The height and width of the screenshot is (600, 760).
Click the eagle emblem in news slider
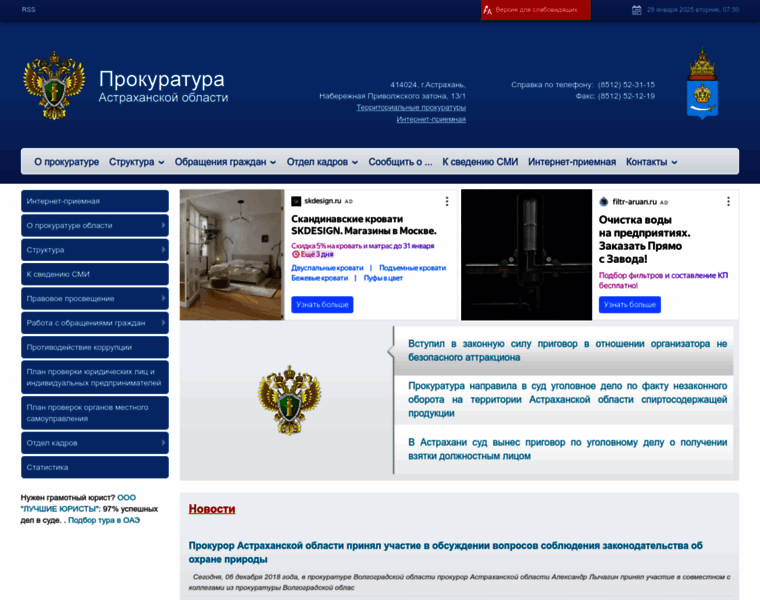pyautogui.click(x=289, y=400)
